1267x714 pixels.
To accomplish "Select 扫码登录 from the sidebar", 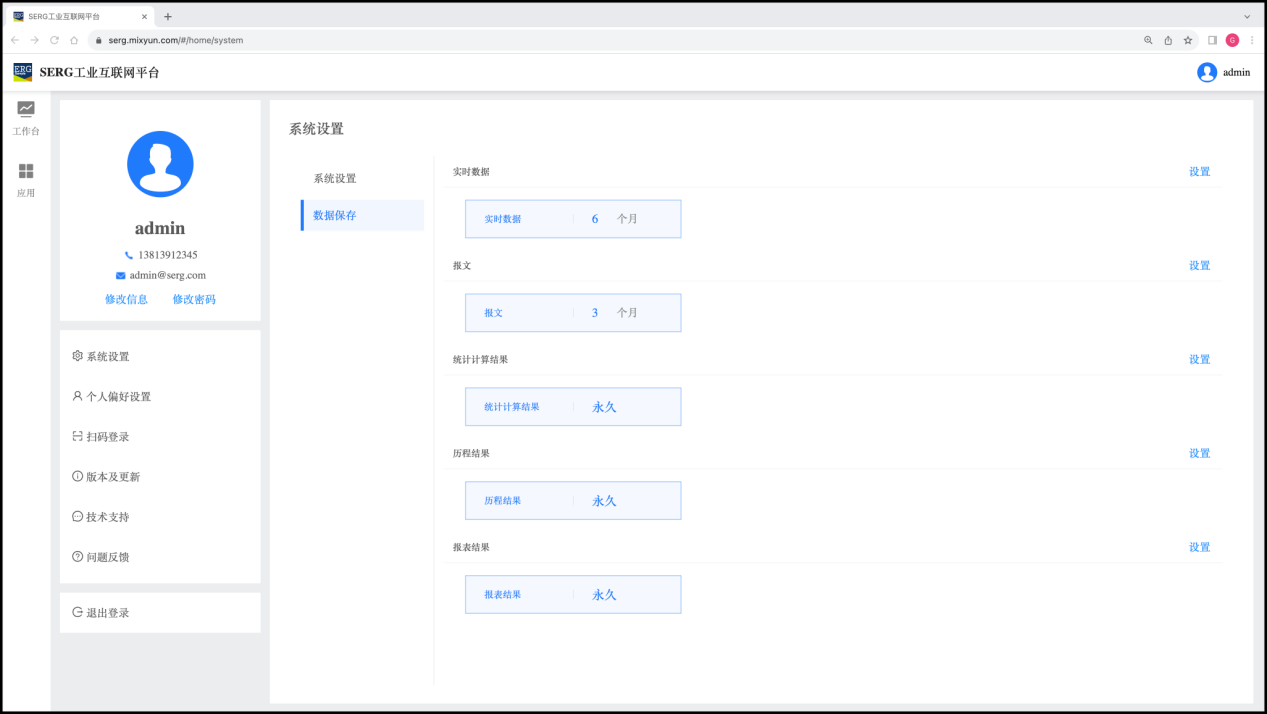I will coord(107,437).
